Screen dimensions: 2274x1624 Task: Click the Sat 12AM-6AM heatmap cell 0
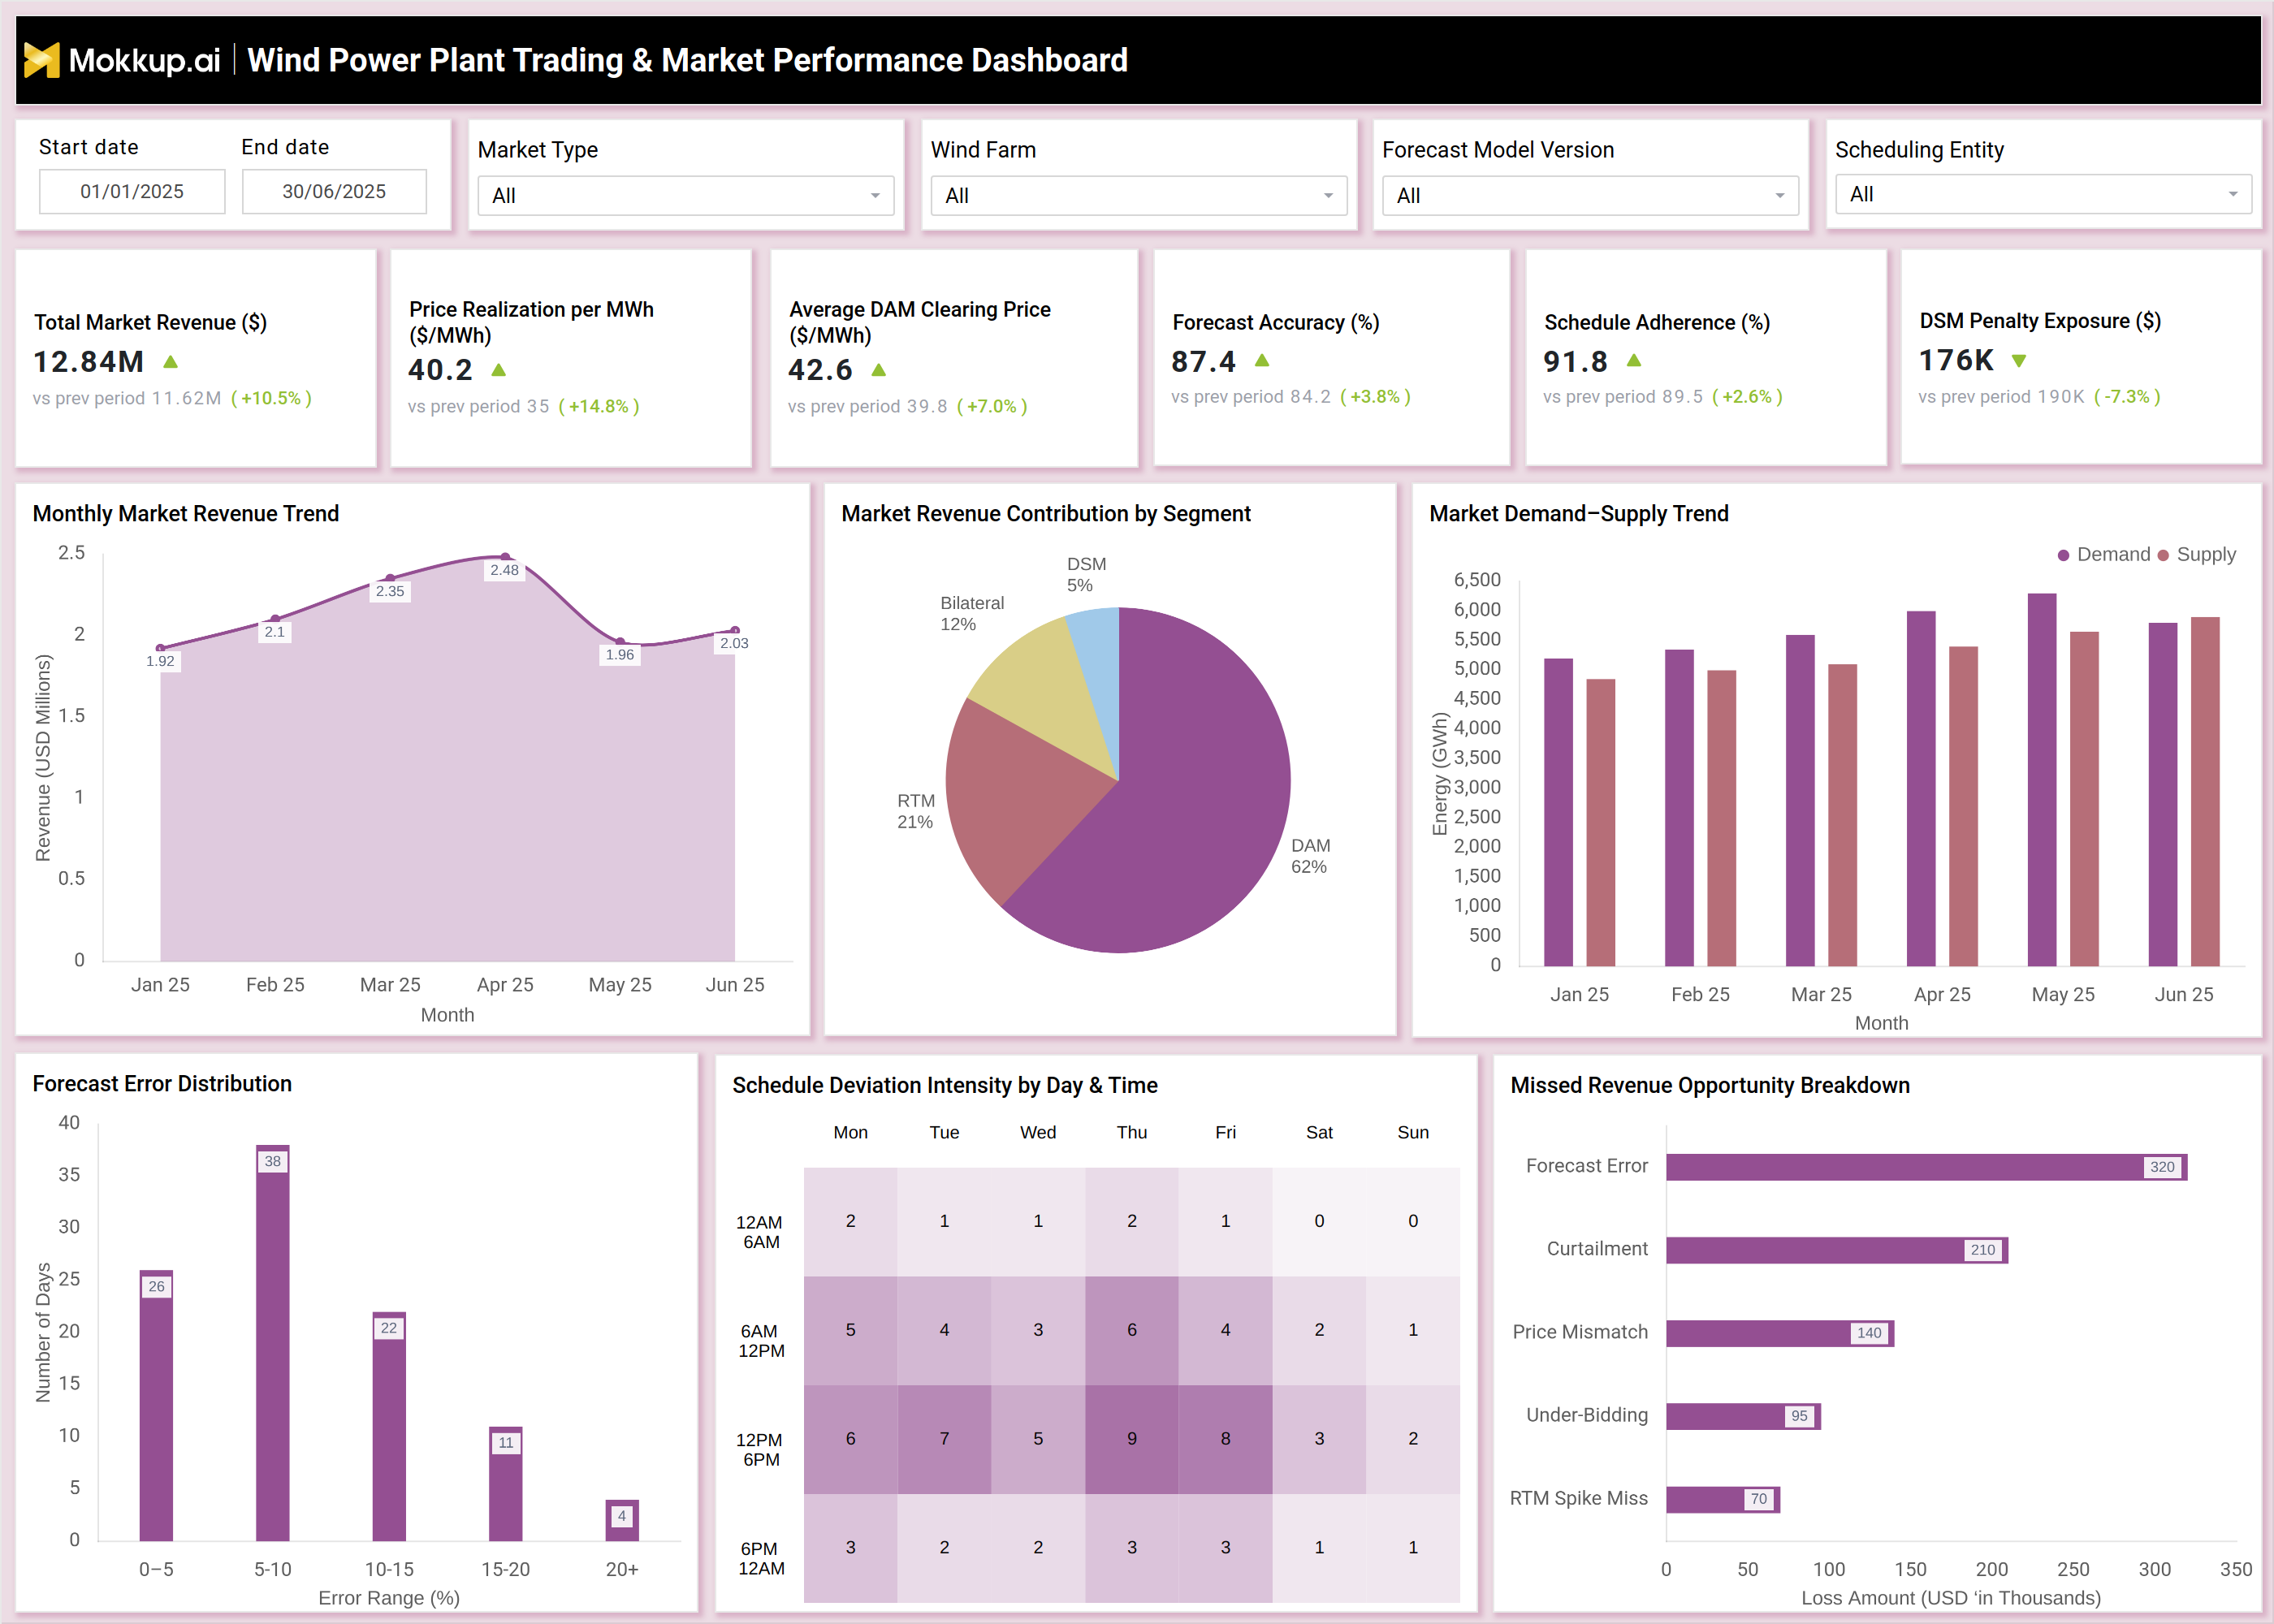point(1320,1221)
